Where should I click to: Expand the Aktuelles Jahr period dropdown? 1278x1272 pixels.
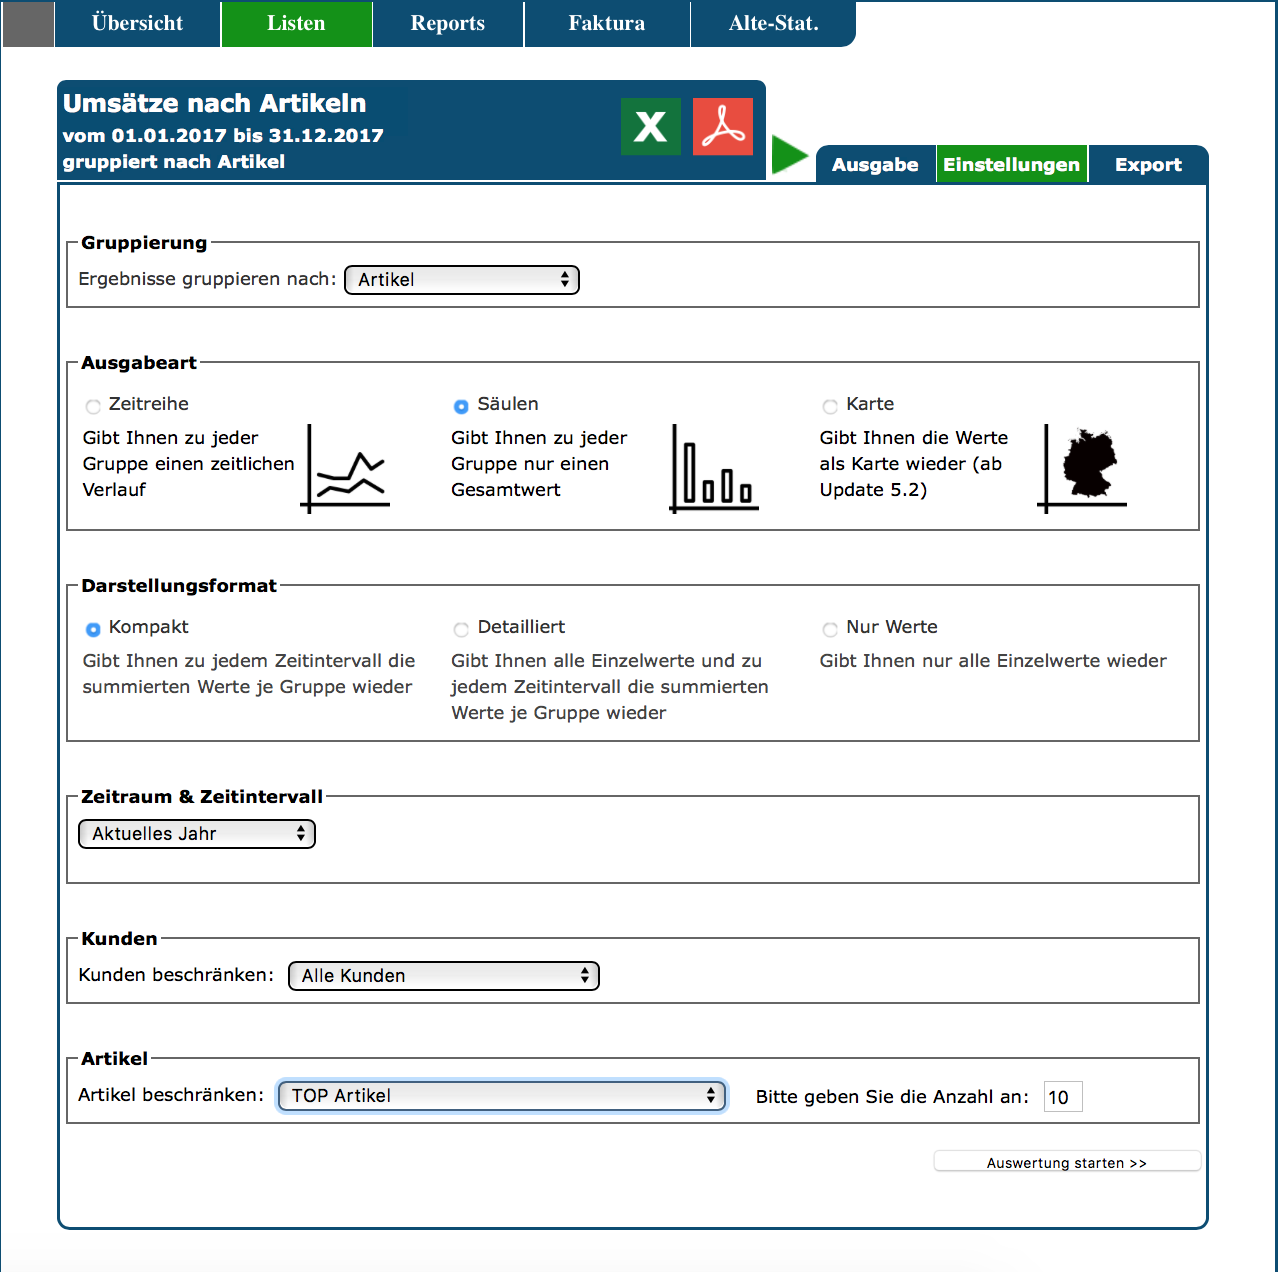click(x=197, y=834)
